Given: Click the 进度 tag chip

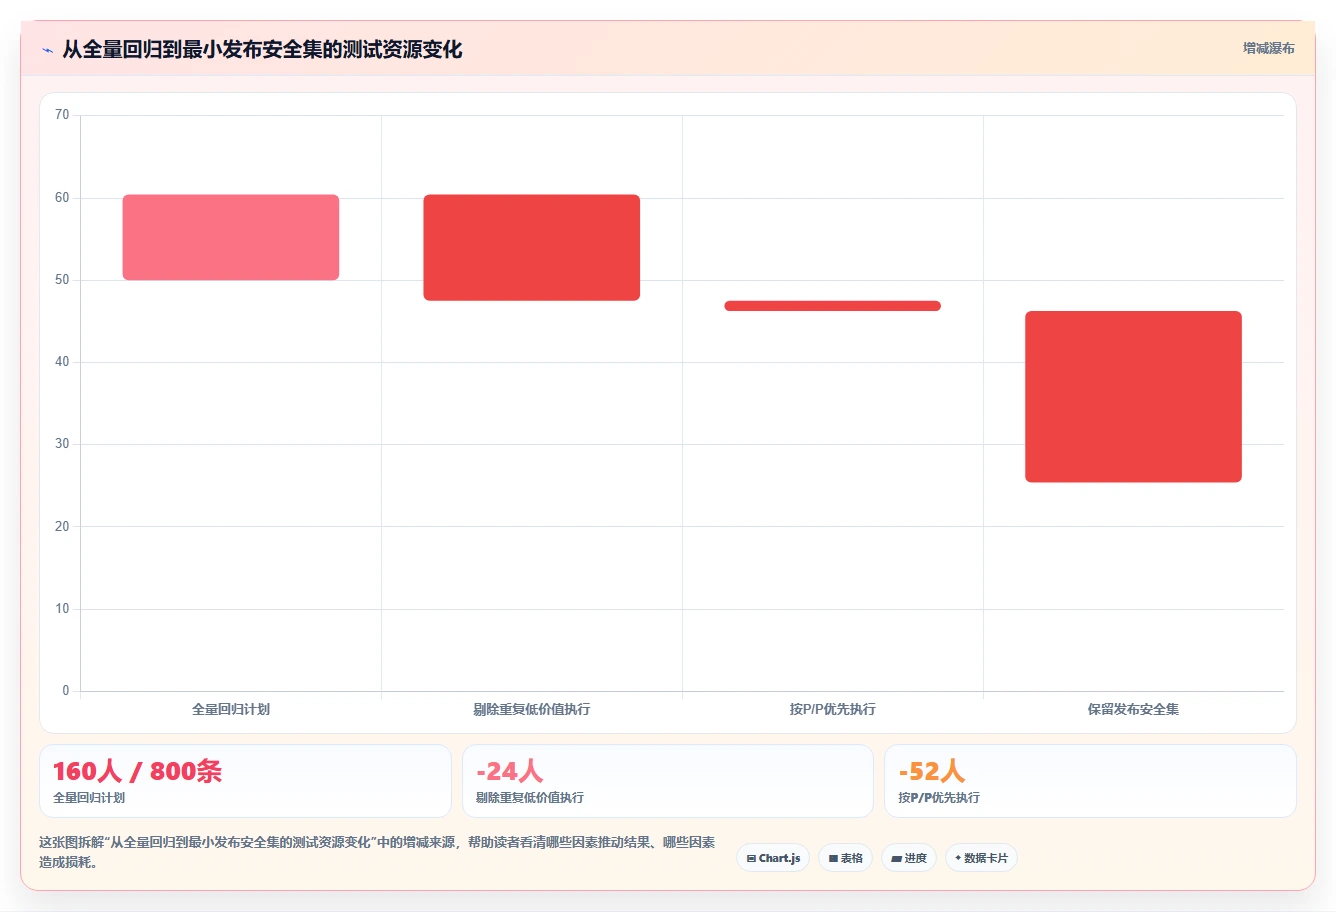Looking at the screenshot, I should (908, 858).
